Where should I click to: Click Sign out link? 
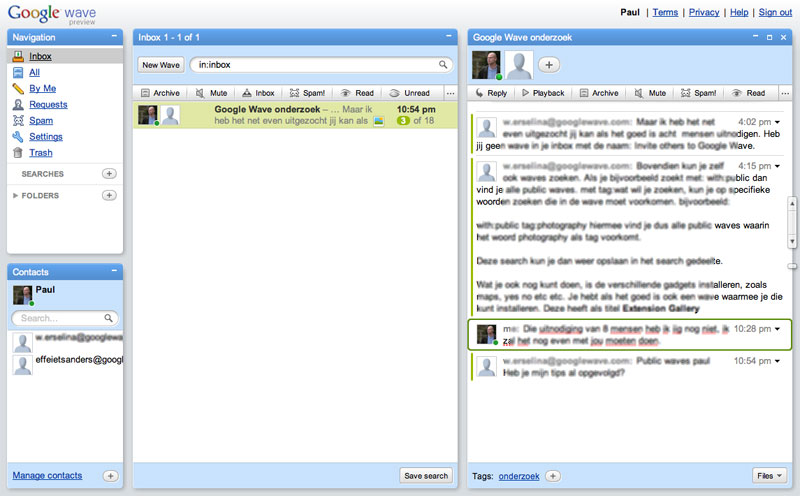click(x=775, y=12)
